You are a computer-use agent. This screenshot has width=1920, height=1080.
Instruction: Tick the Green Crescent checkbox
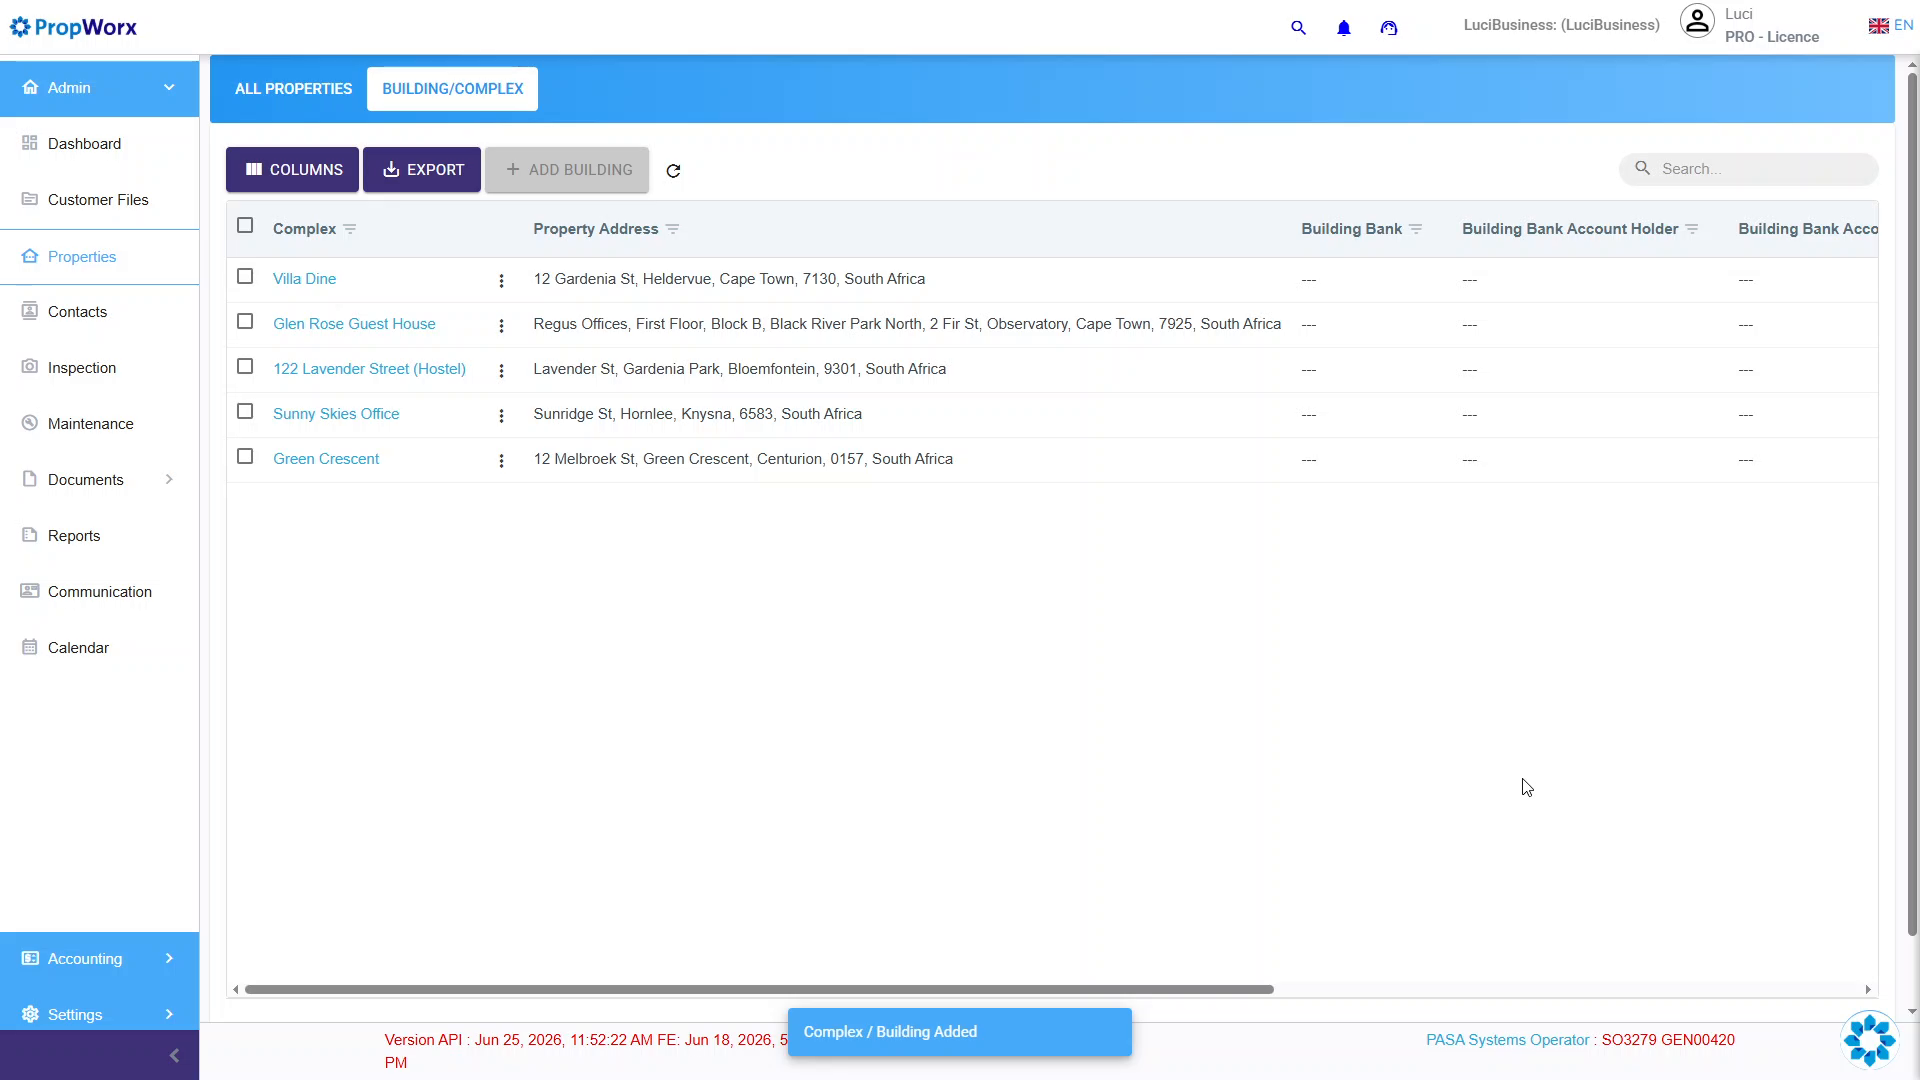tap(245, 457)
